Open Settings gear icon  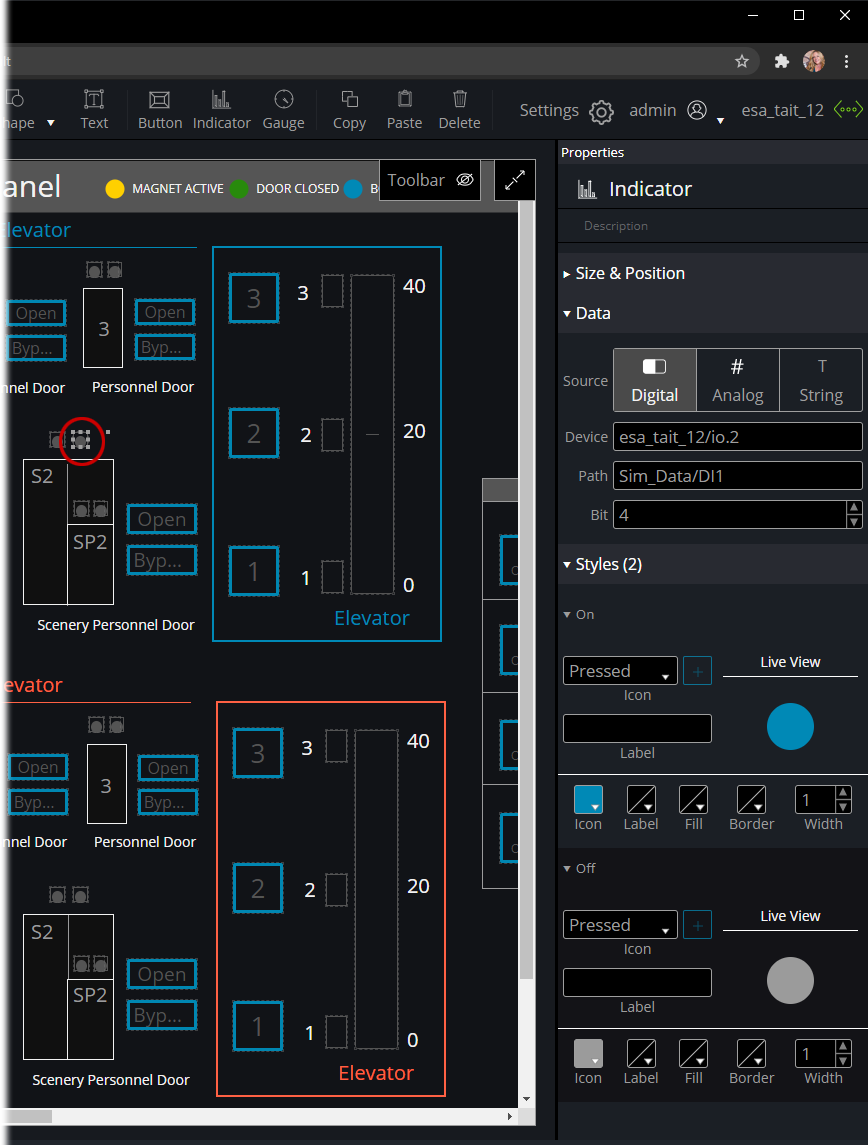(x=602, y=112)
